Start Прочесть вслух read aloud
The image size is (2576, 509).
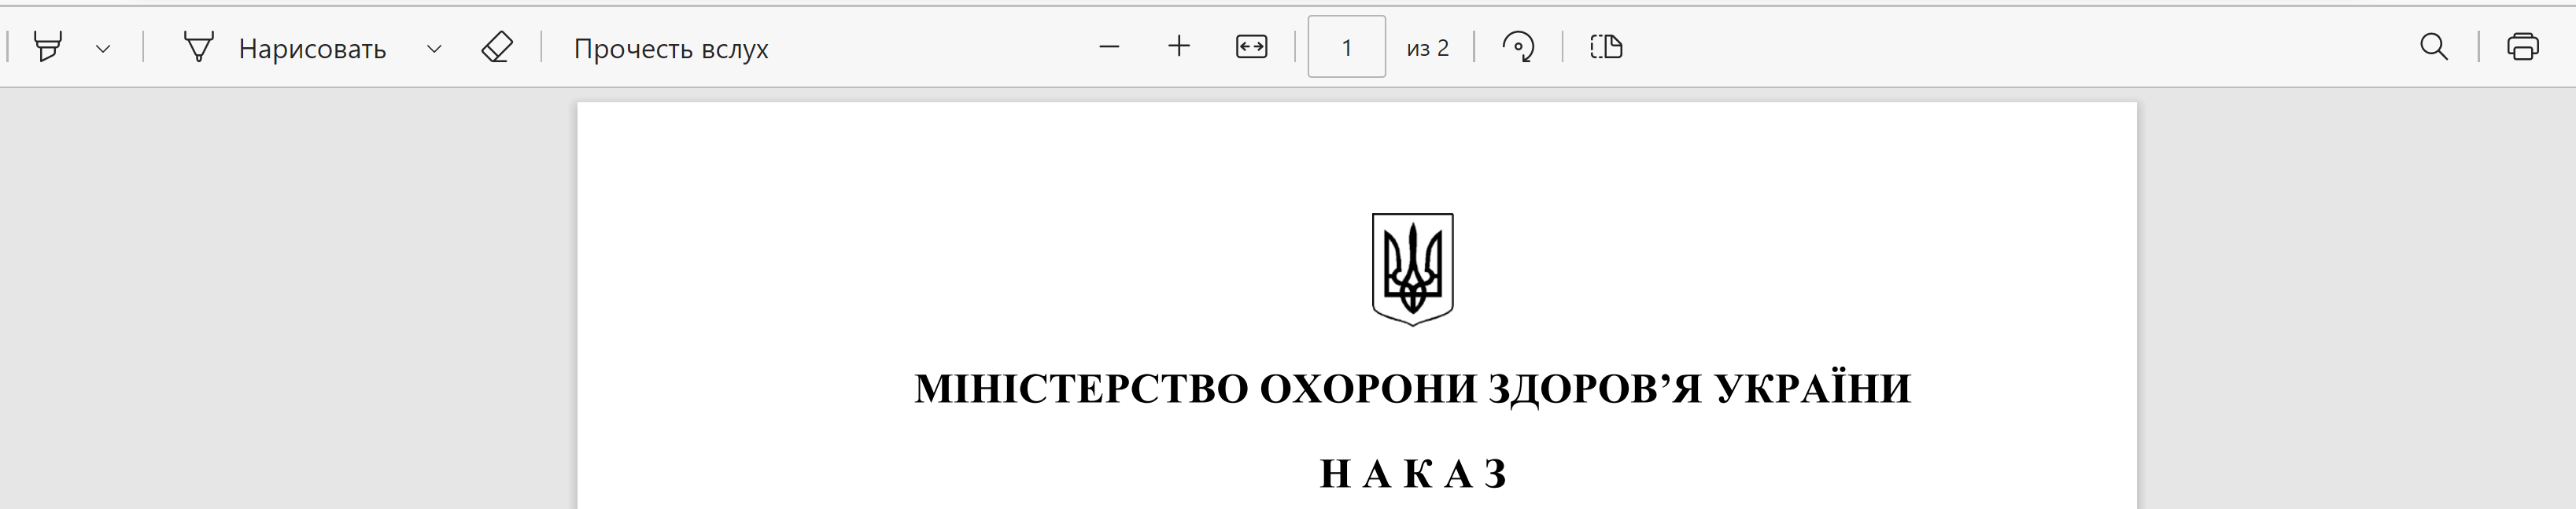point(671,49)
